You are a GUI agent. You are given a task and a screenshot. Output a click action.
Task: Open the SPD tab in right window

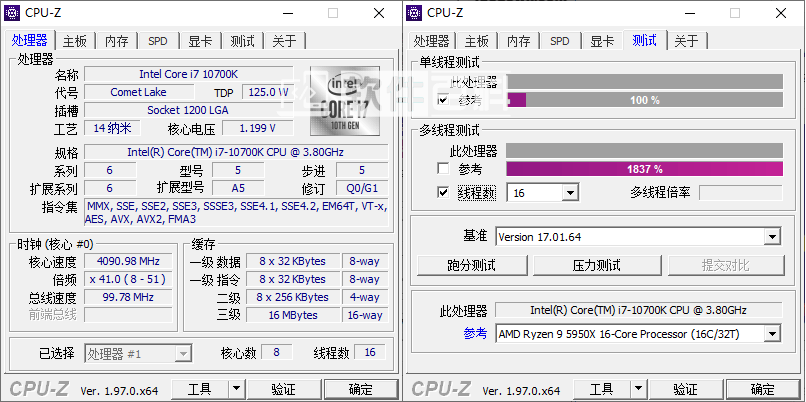click(x=560, y=41)
